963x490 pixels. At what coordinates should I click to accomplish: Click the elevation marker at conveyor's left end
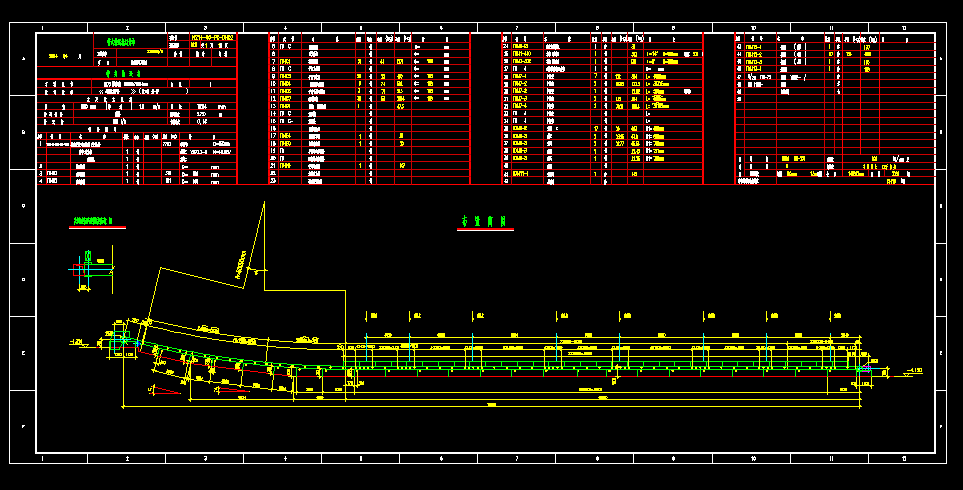[78, 342]
